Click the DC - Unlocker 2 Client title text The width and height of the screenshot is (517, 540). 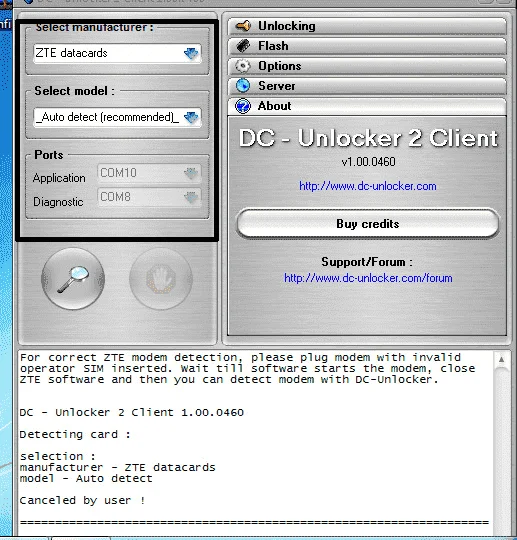pos(368,138)
